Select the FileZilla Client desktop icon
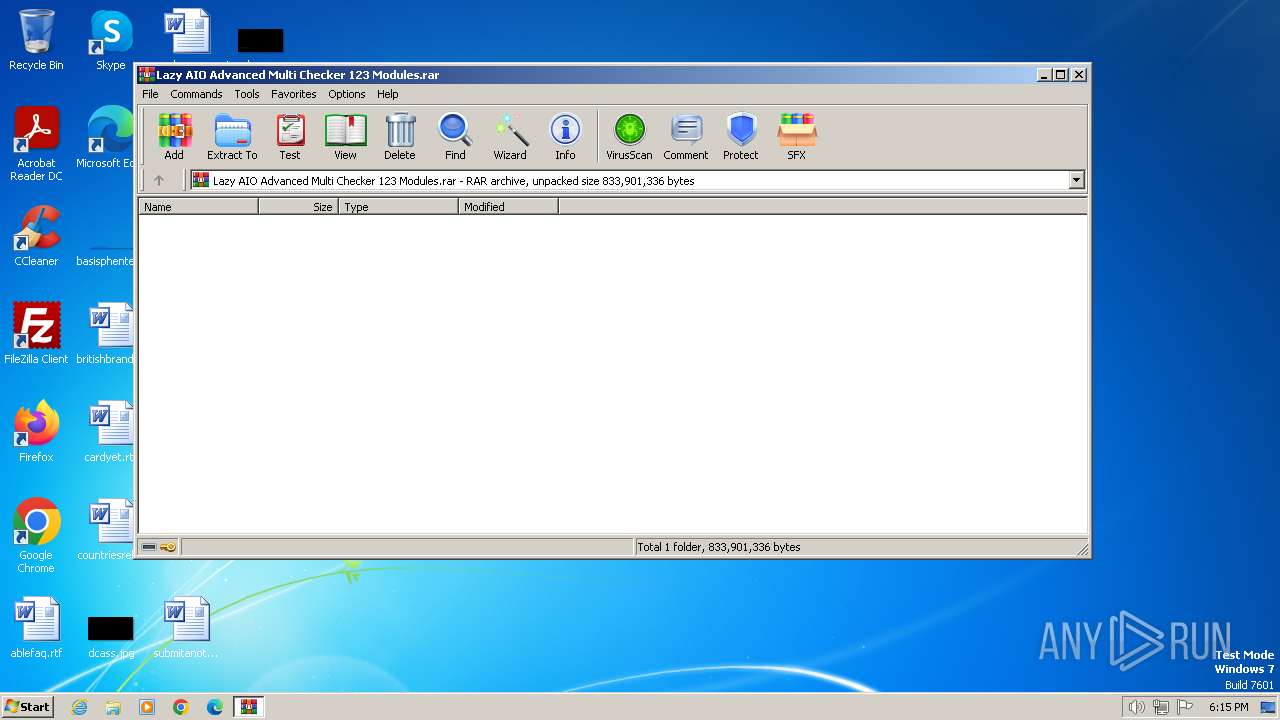The image size is (1280, 720). (x=36, y=333)
